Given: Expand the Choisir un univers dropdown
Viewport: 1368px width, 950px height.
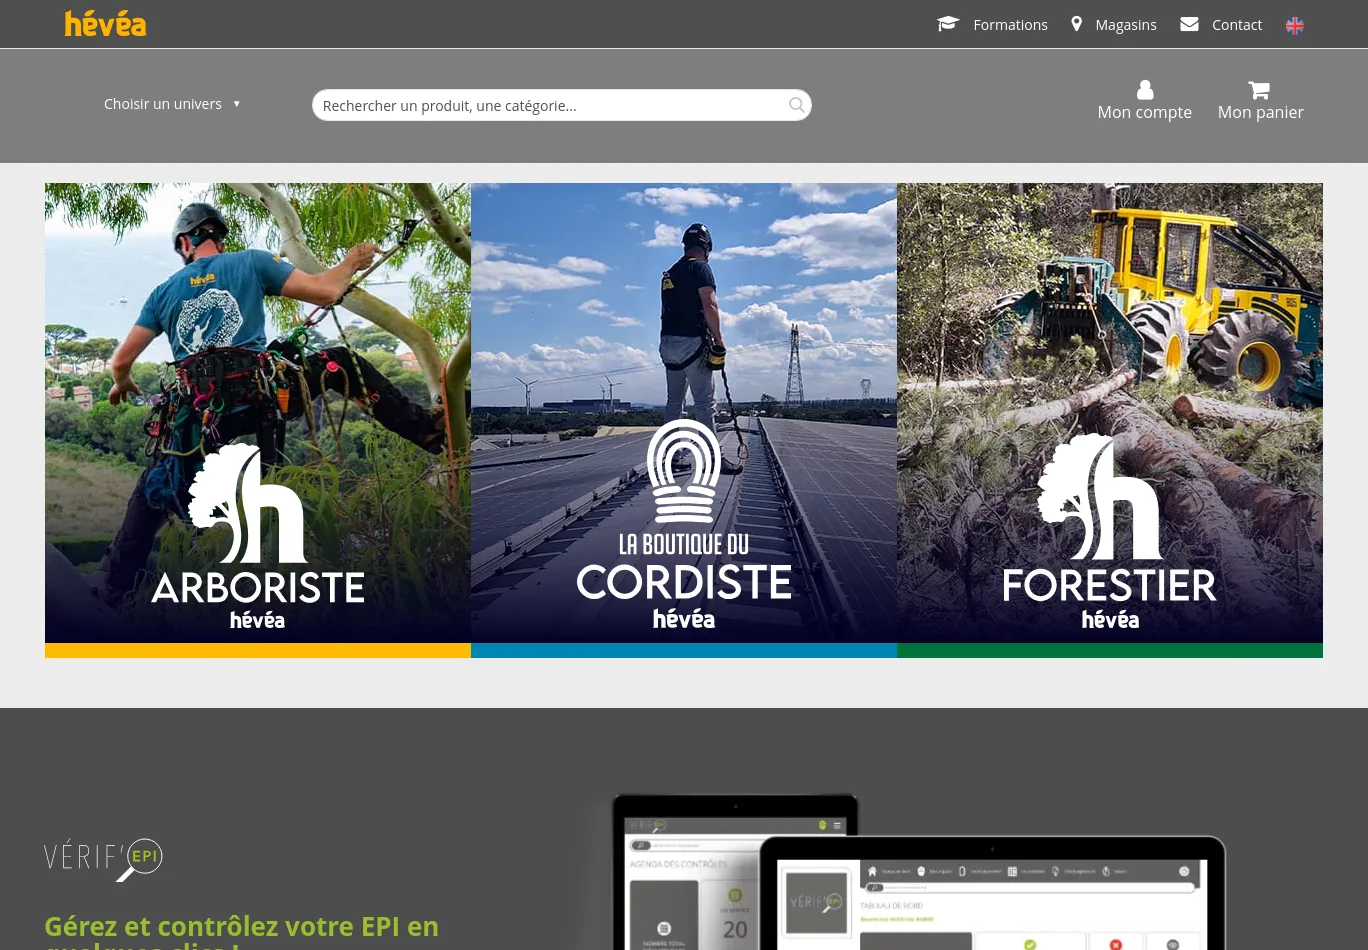Looking at the screenshot, I should [173, 104].
